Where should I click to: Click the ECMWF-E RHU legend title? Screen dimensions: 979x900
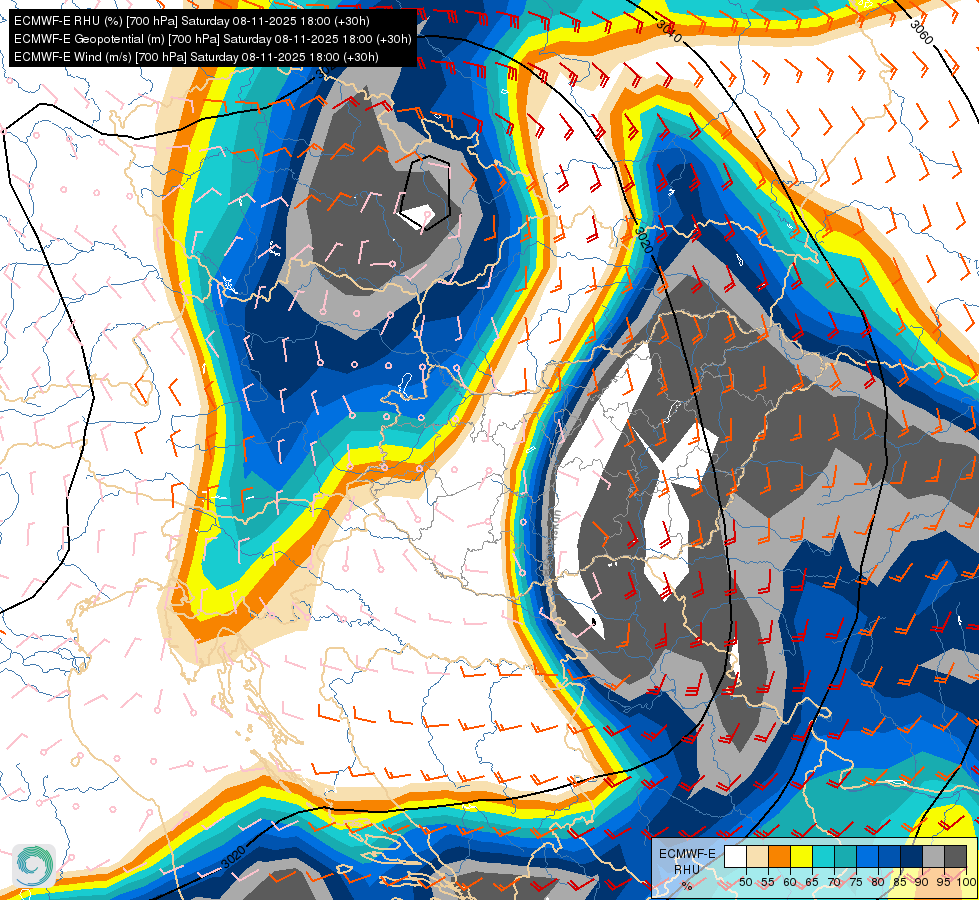click(x=687, y=861)
